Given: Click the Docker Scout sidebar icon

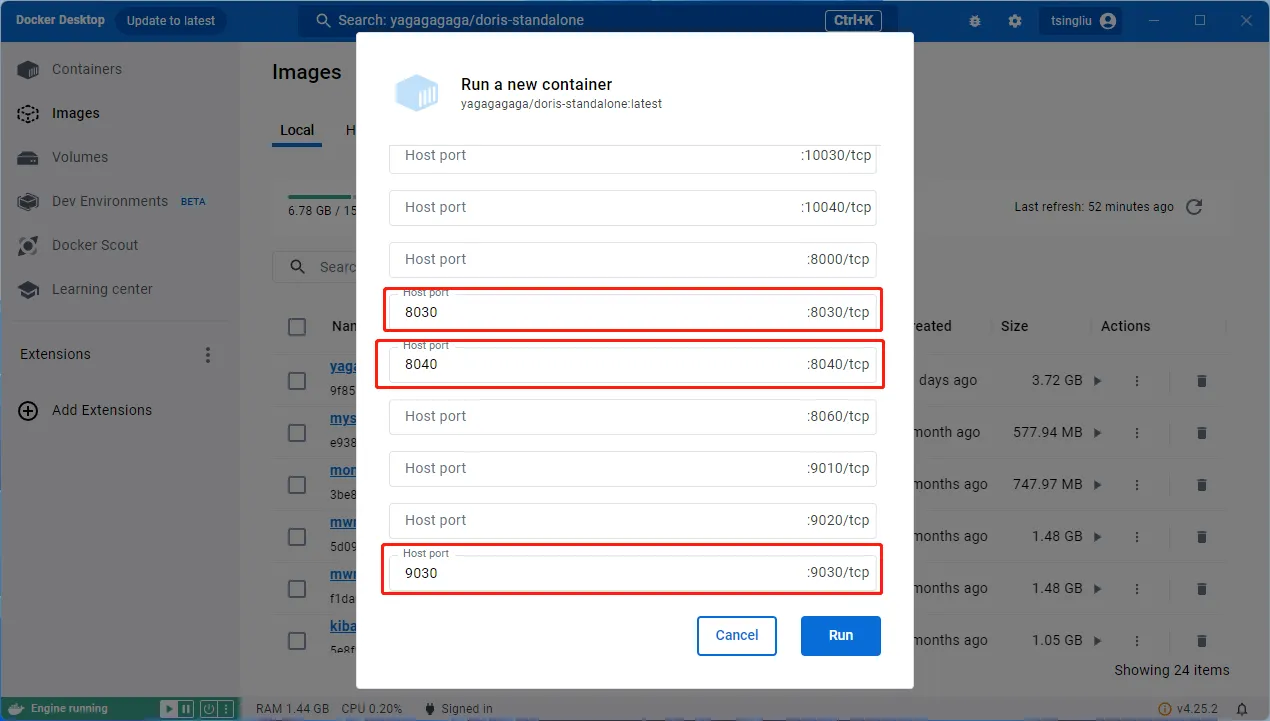Looking at the screenshot, I should [28, 246].
